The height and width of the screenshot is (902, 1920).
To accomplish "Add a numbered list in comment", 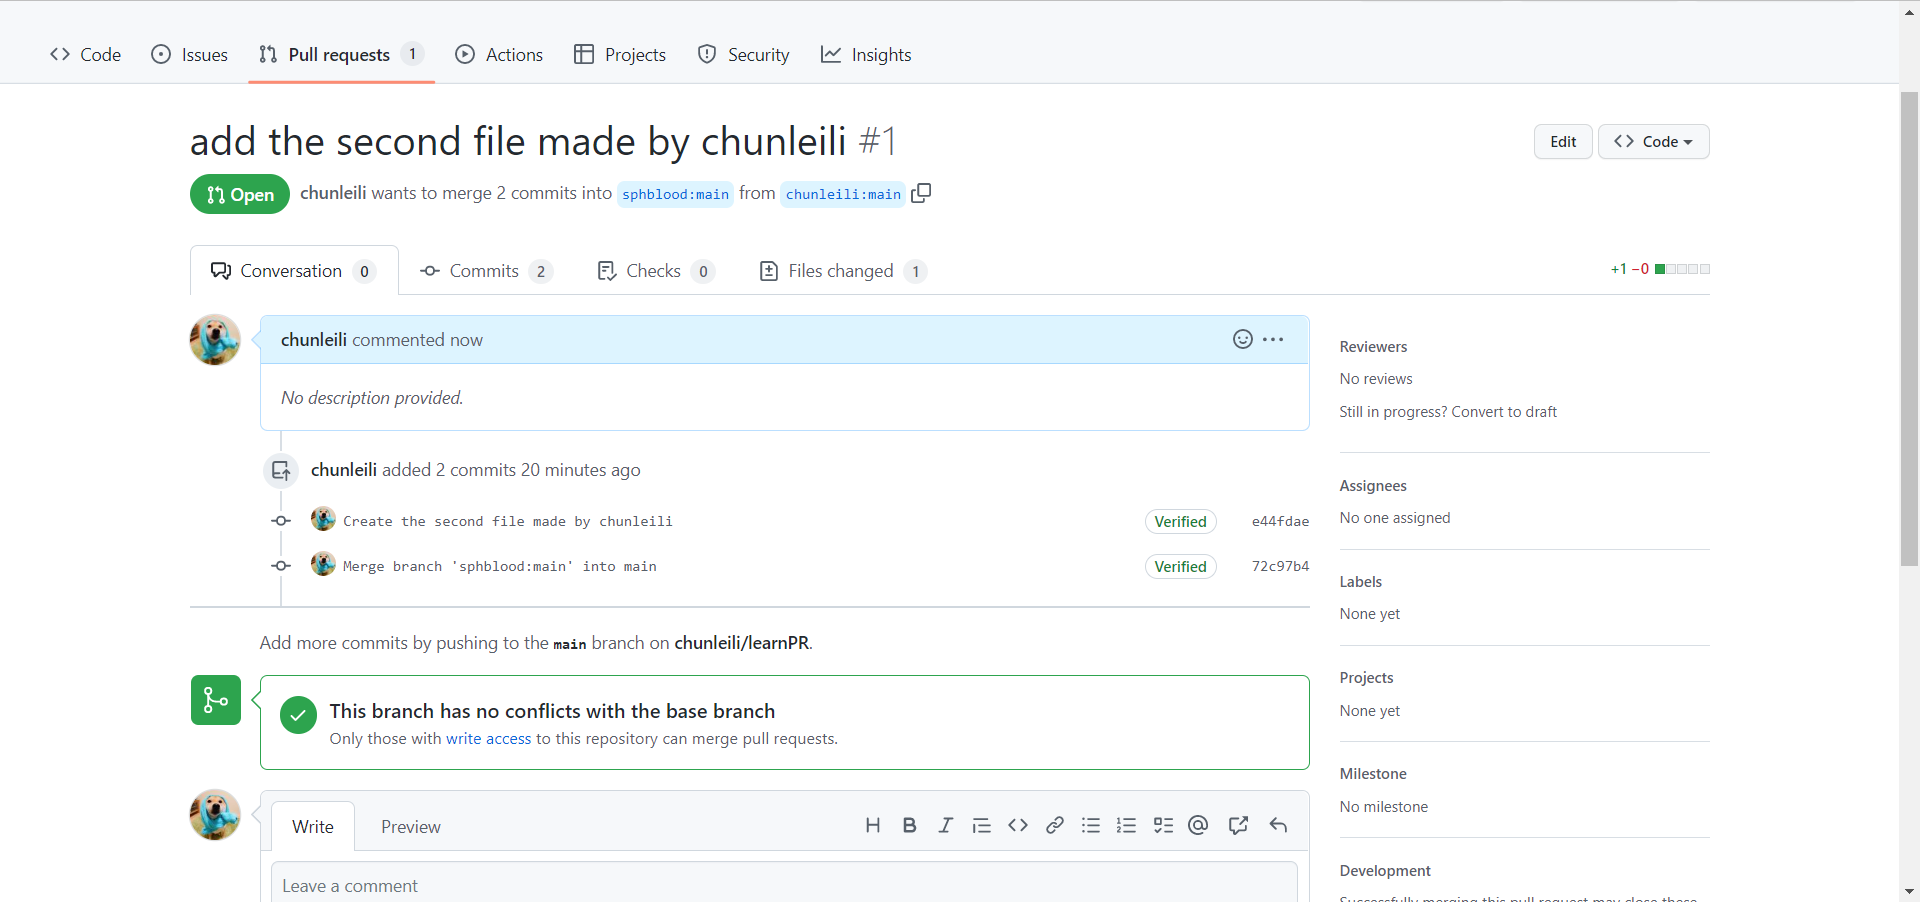I will 1127,825.
